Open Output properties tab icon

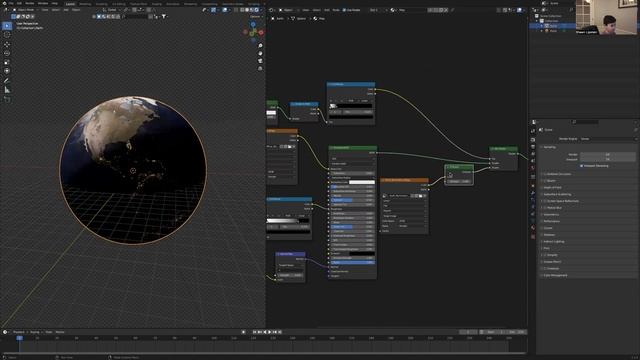533,147
